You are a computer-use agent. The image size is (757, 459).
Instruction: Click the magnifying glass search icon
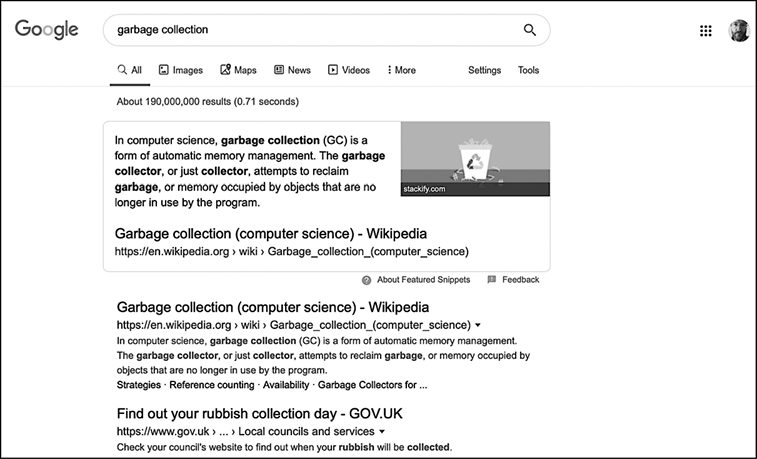click(x=529, y=30)
